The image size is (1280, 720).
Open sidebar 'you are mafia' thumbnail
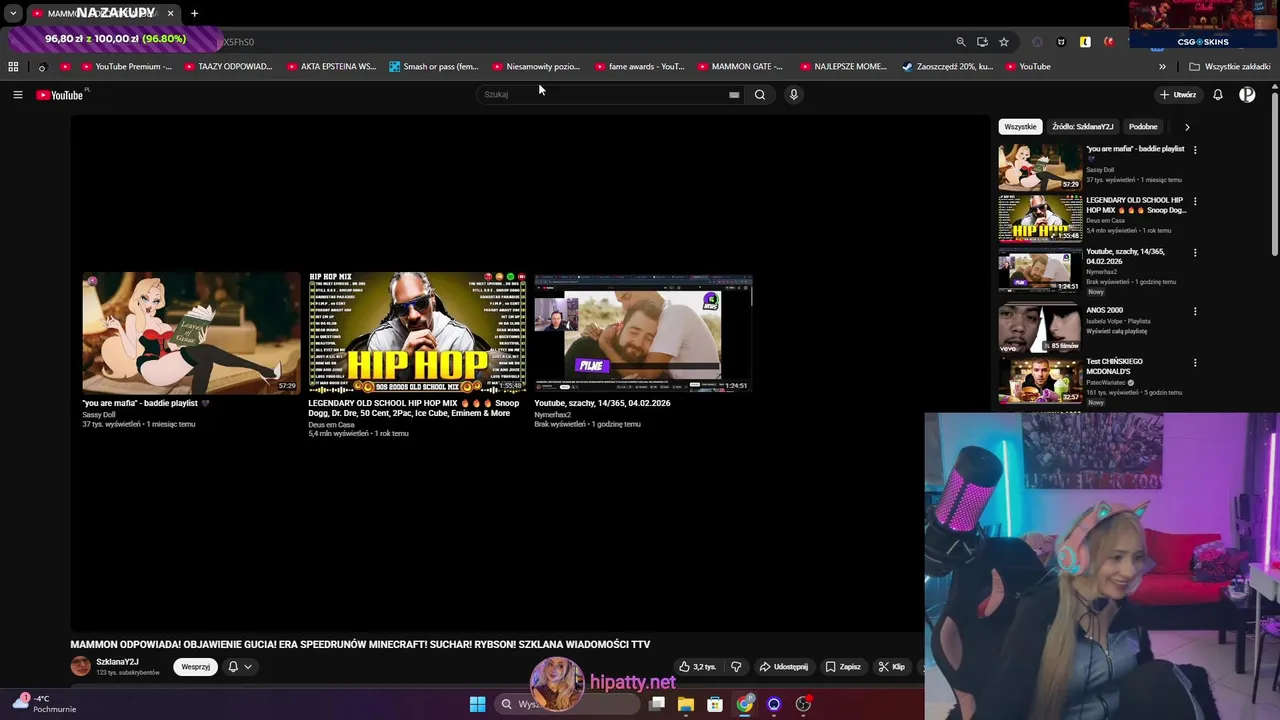tap(1040, 167)
